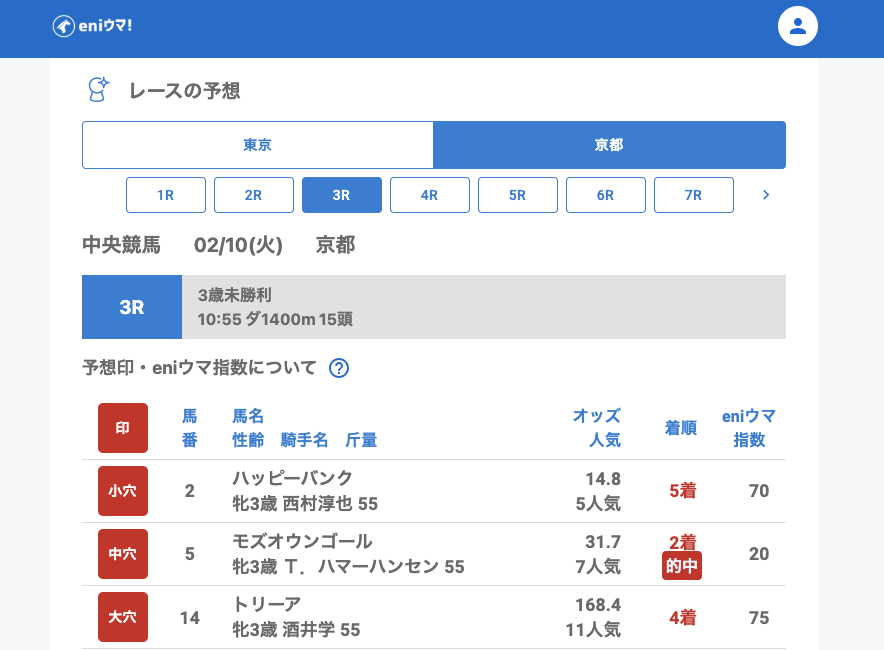Go to race 5R
The width and height of the screenshot is (884, 650).
pyautogui.click(x=518, y=195)
